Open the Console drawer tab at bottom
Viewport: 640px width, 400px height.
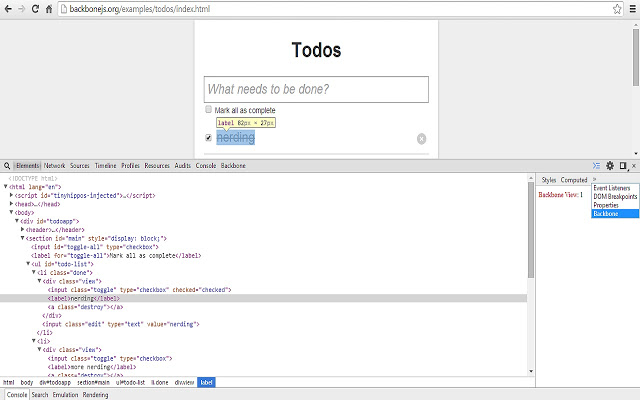tap(17, 395)
